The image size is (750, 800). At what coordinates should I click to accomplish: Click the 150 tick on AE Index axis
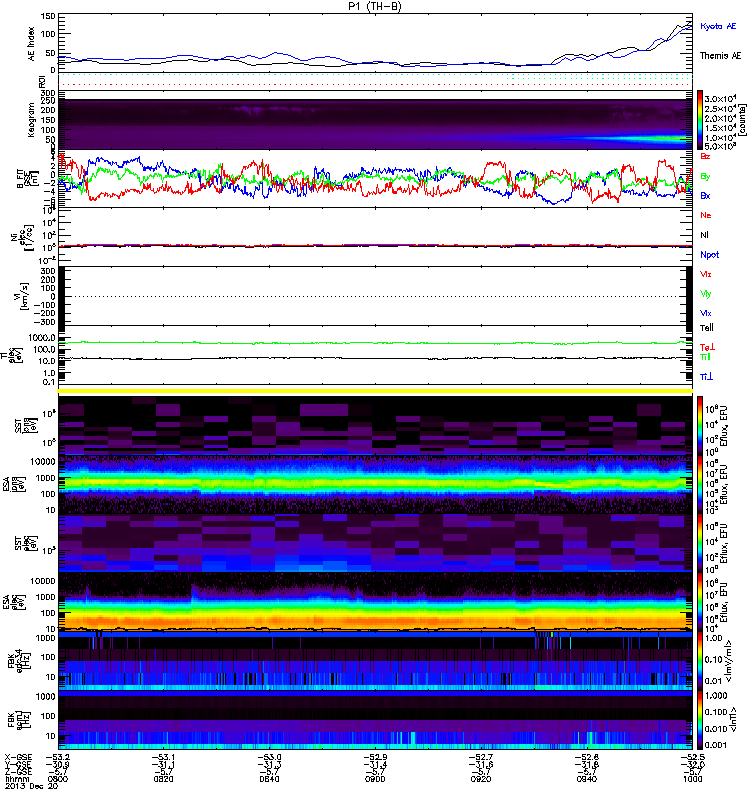[48, 16]
